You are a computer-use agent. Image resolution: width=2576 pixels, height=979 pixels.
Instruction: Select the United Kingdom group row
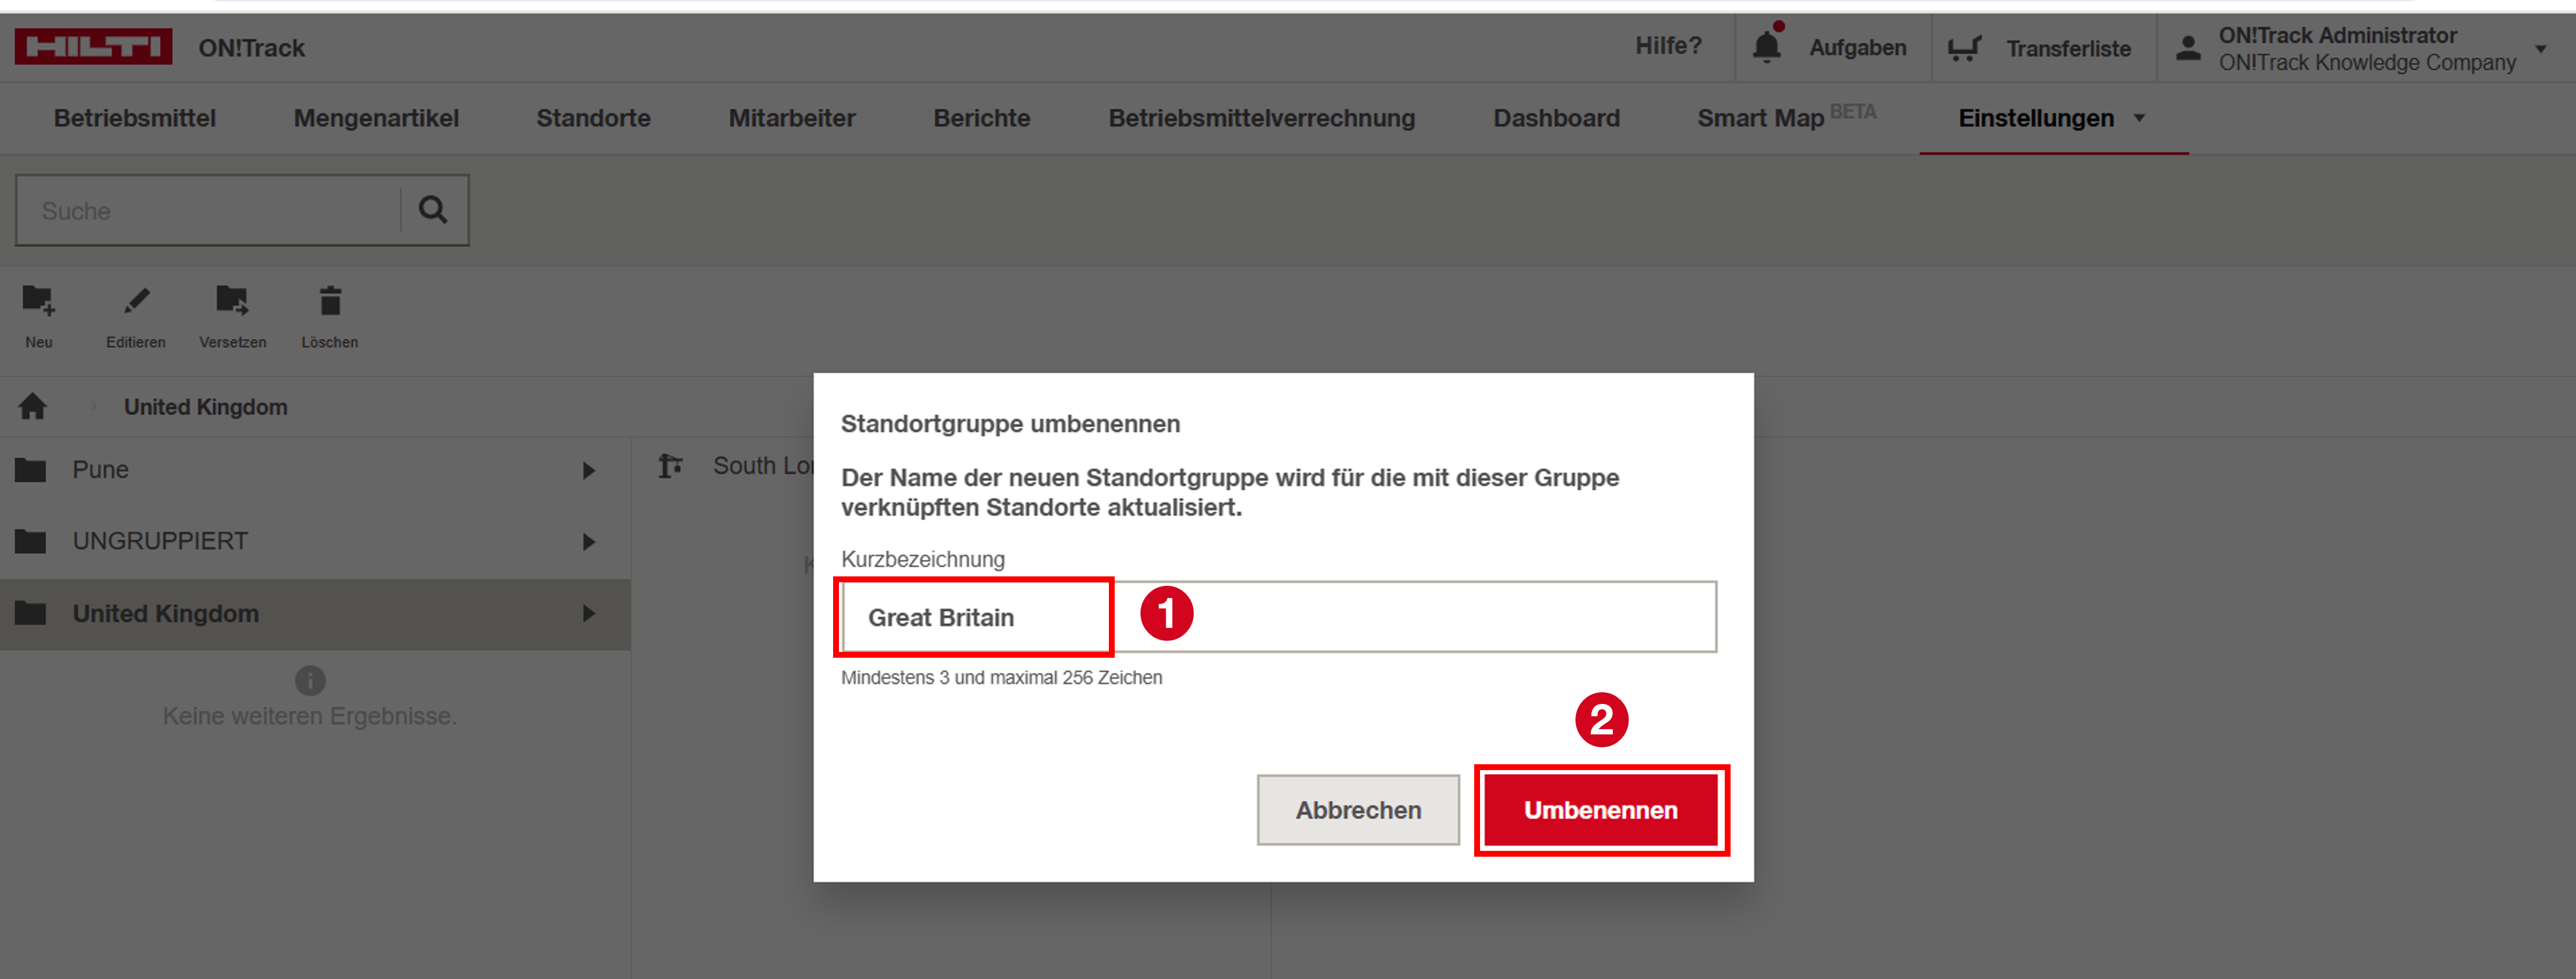pos(315,614)
